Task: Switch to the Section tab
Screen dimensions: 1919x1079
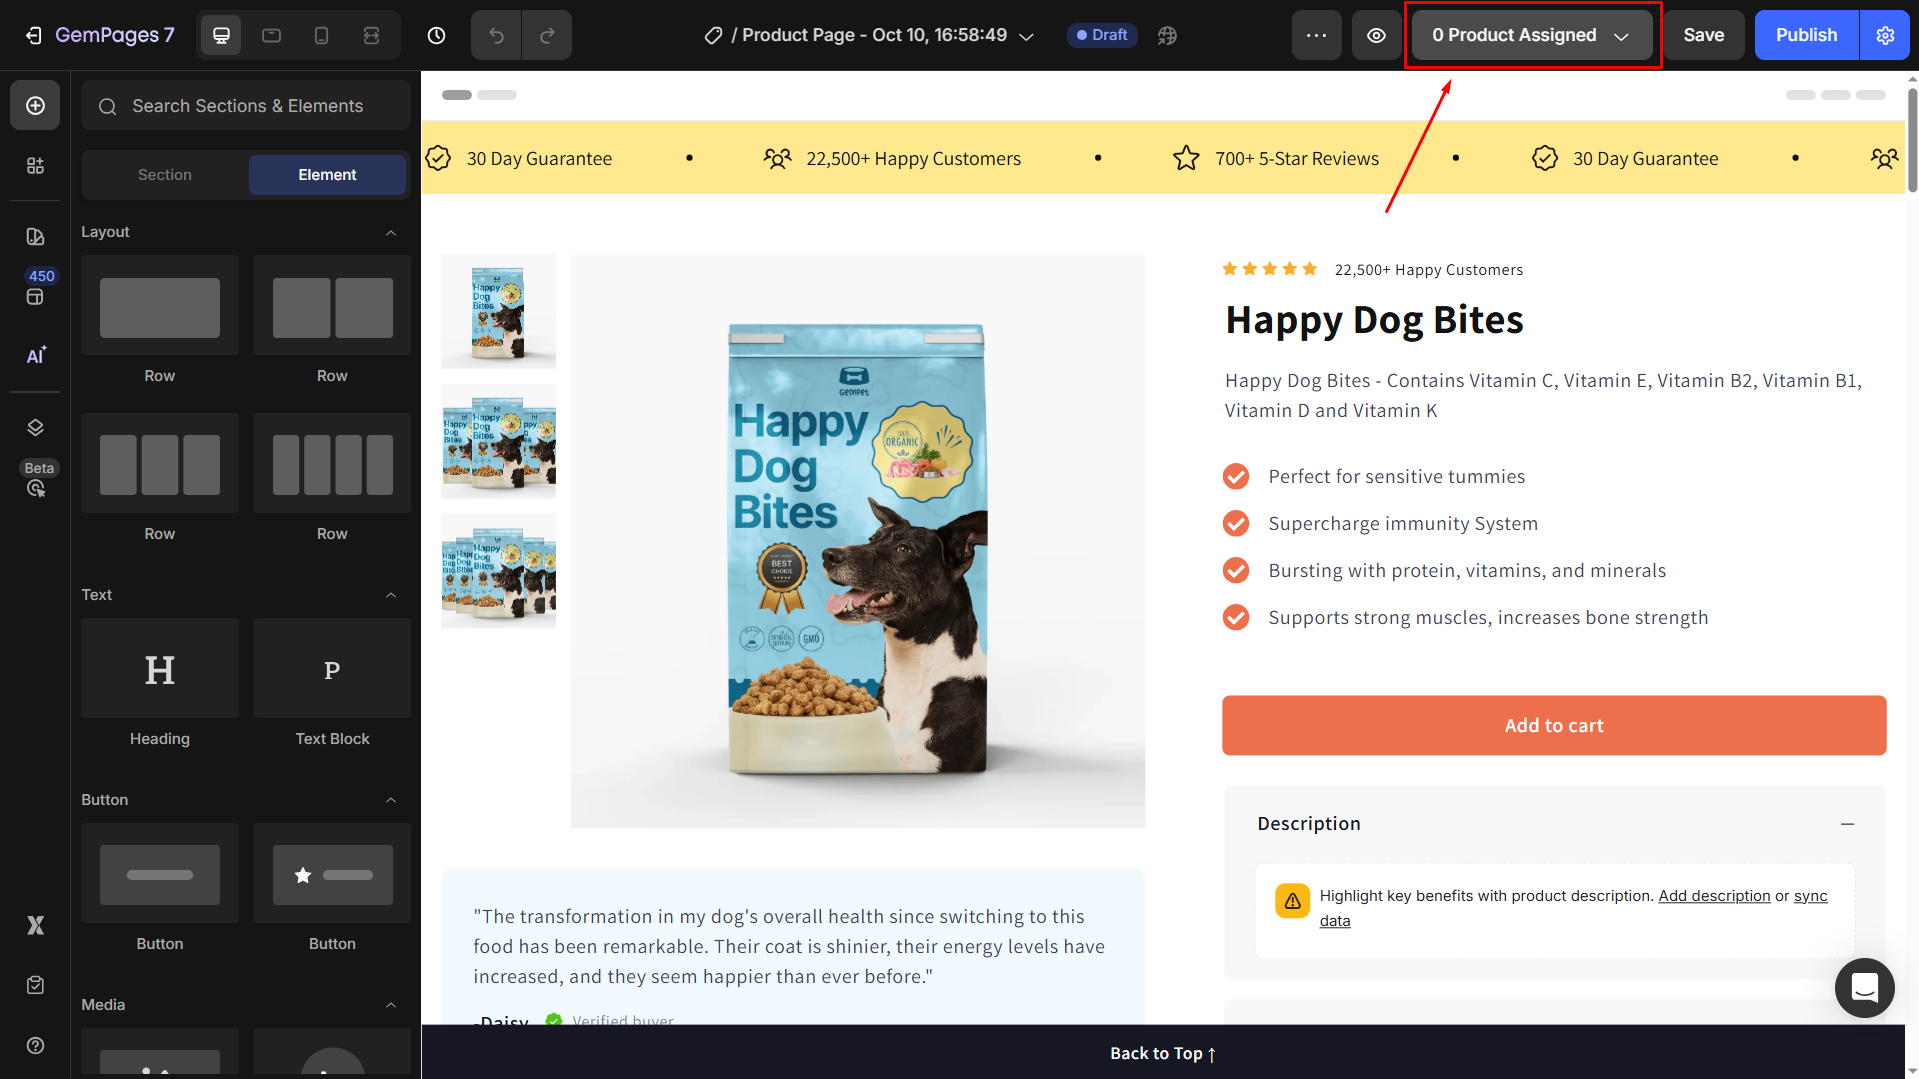Action: 165,175
